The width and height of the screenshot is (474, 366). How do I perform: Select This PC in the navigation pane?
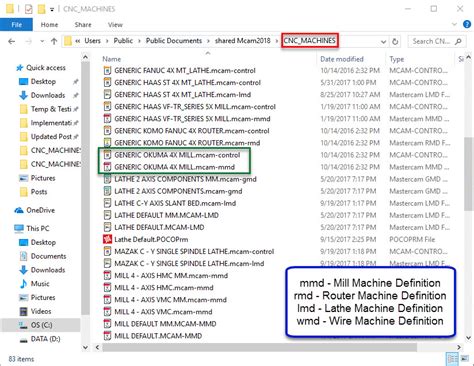click(38, 228)
